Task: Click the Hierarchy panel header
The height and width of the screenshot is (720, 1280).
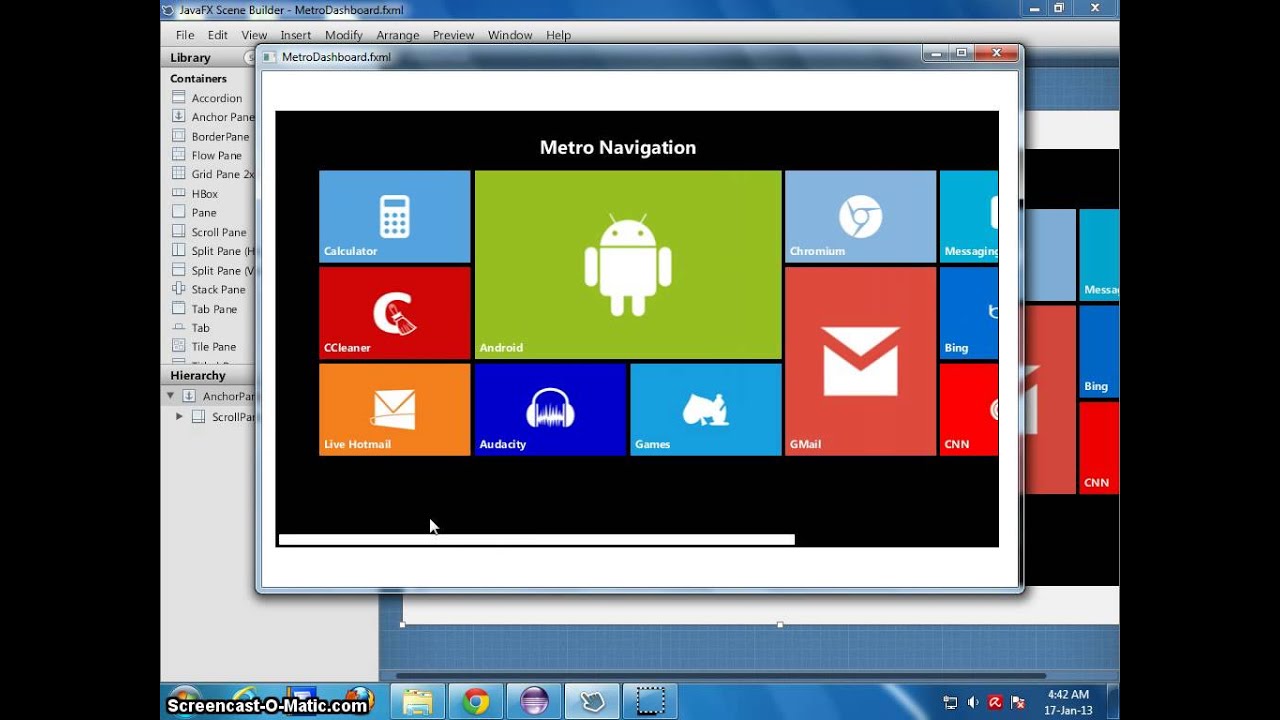Action: tap(208, 375)
